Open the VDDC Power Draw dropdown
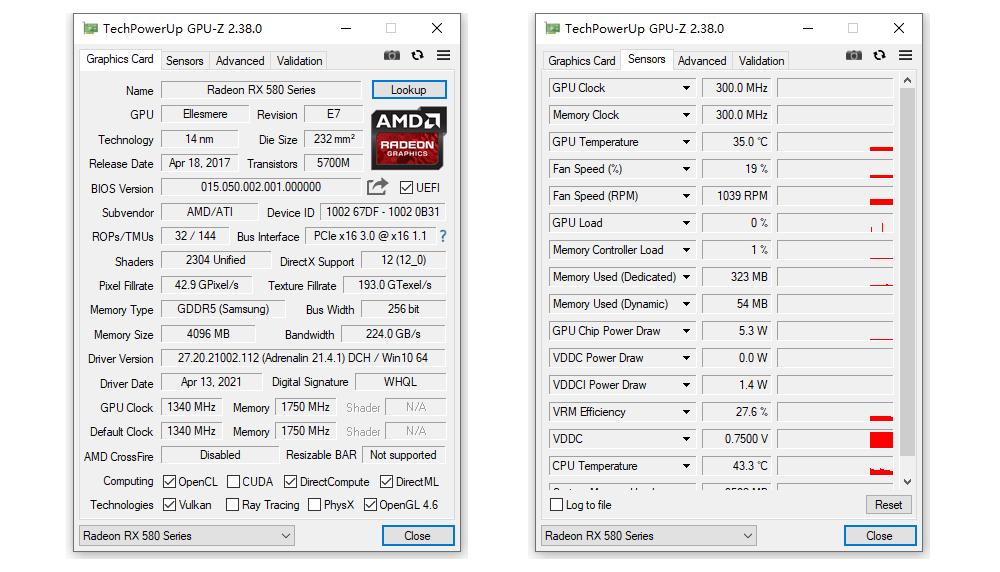Image resolution: width=1000 pixels, height=572 pixels. click(x=686, y=358)
